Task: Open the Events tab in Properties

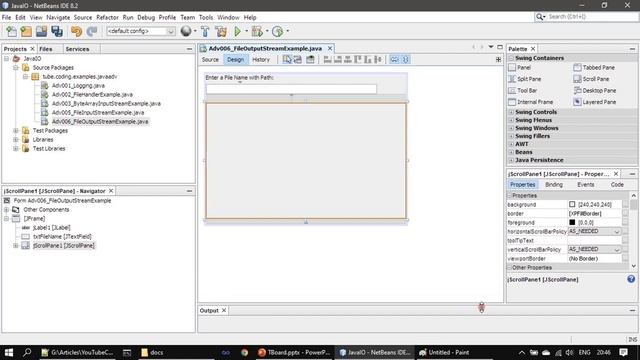Action: click(585, 184)
